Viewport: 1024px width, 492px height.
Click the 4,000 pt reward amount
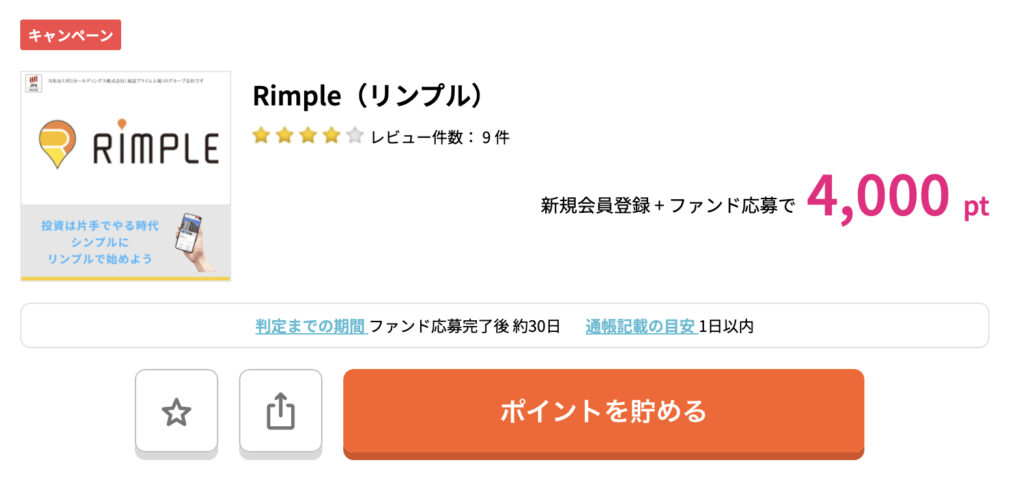(898, 197)
